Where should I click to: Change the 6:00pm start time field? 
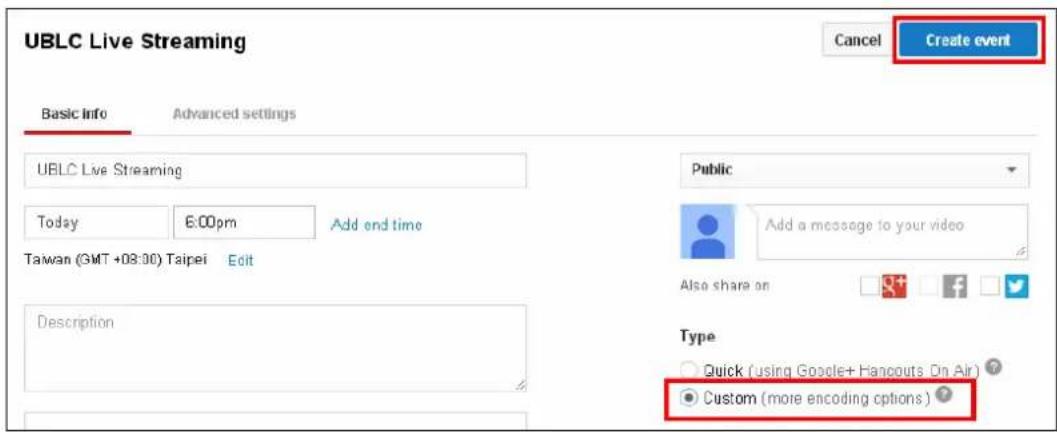tap(244, 222)
